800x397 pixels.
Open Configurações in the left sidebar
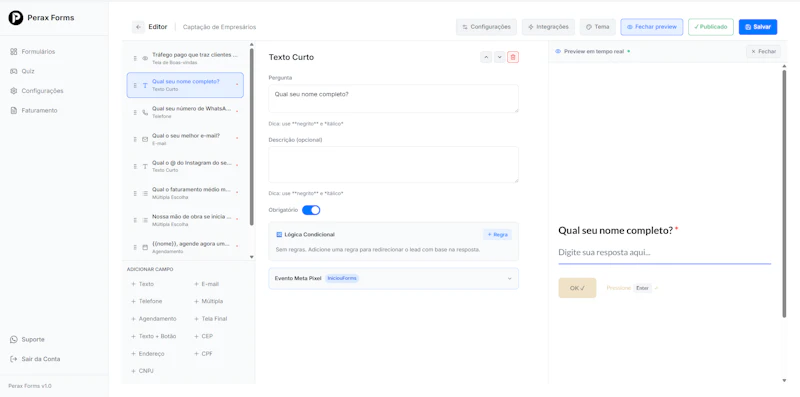(x=42, y=91)
